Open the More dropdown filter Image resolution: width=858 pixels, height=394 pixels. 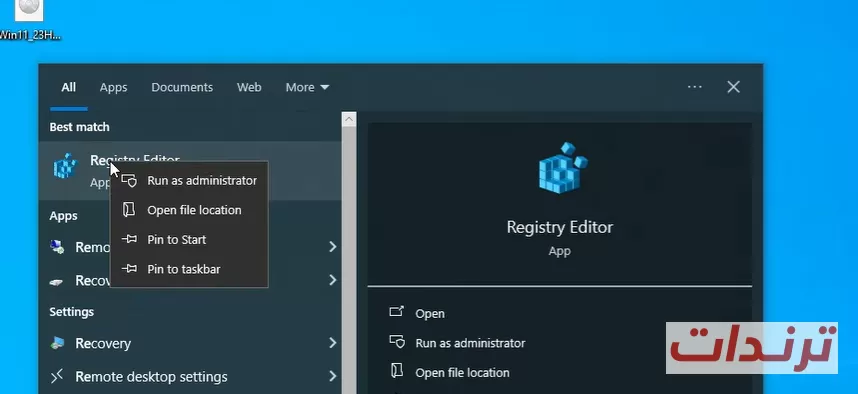(x=307, y=88)
